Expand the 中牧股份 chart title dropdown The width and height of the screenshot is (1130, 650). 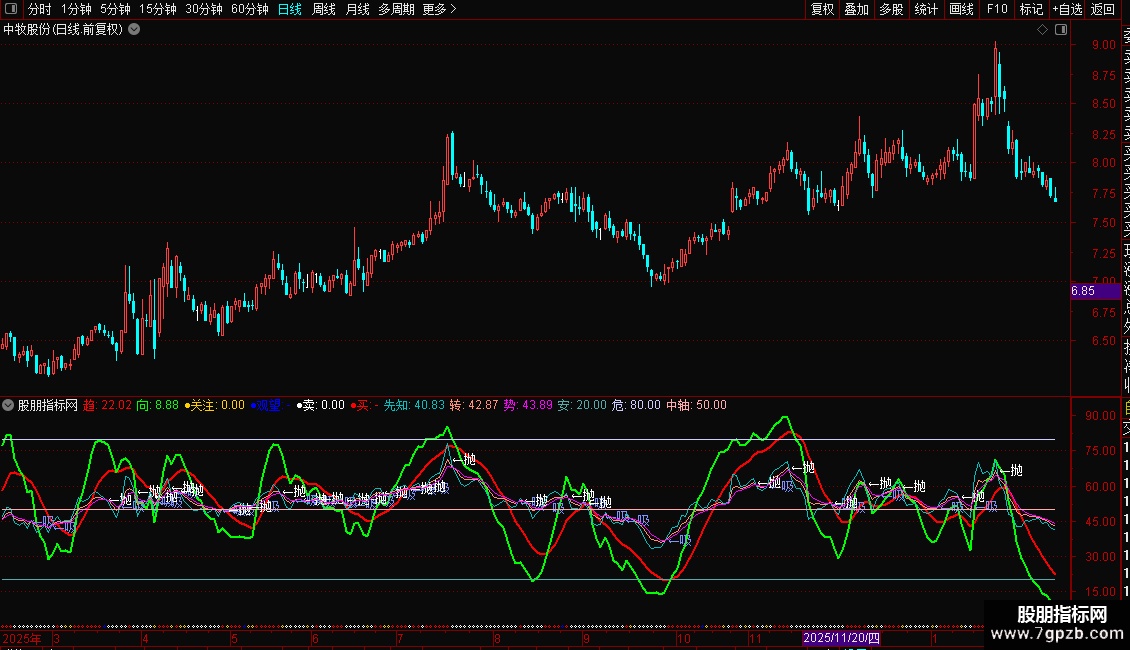pyautogui.click(x=135, y=30)
